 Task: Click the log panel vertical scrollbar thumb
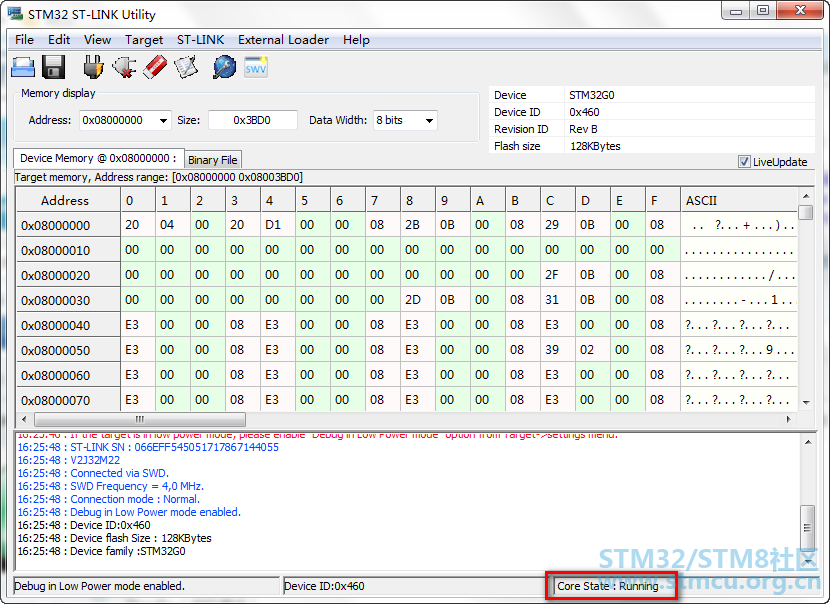807,528
